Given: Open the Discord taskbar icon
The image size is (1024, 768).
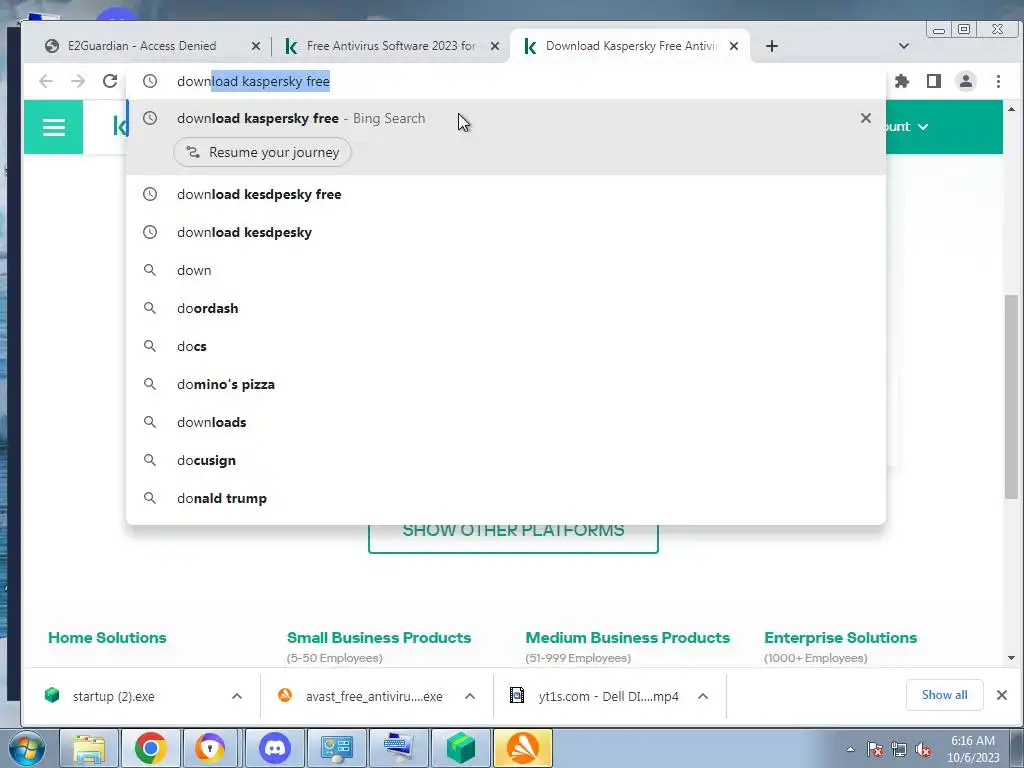Looking at the screenshot, I should 275,748.
